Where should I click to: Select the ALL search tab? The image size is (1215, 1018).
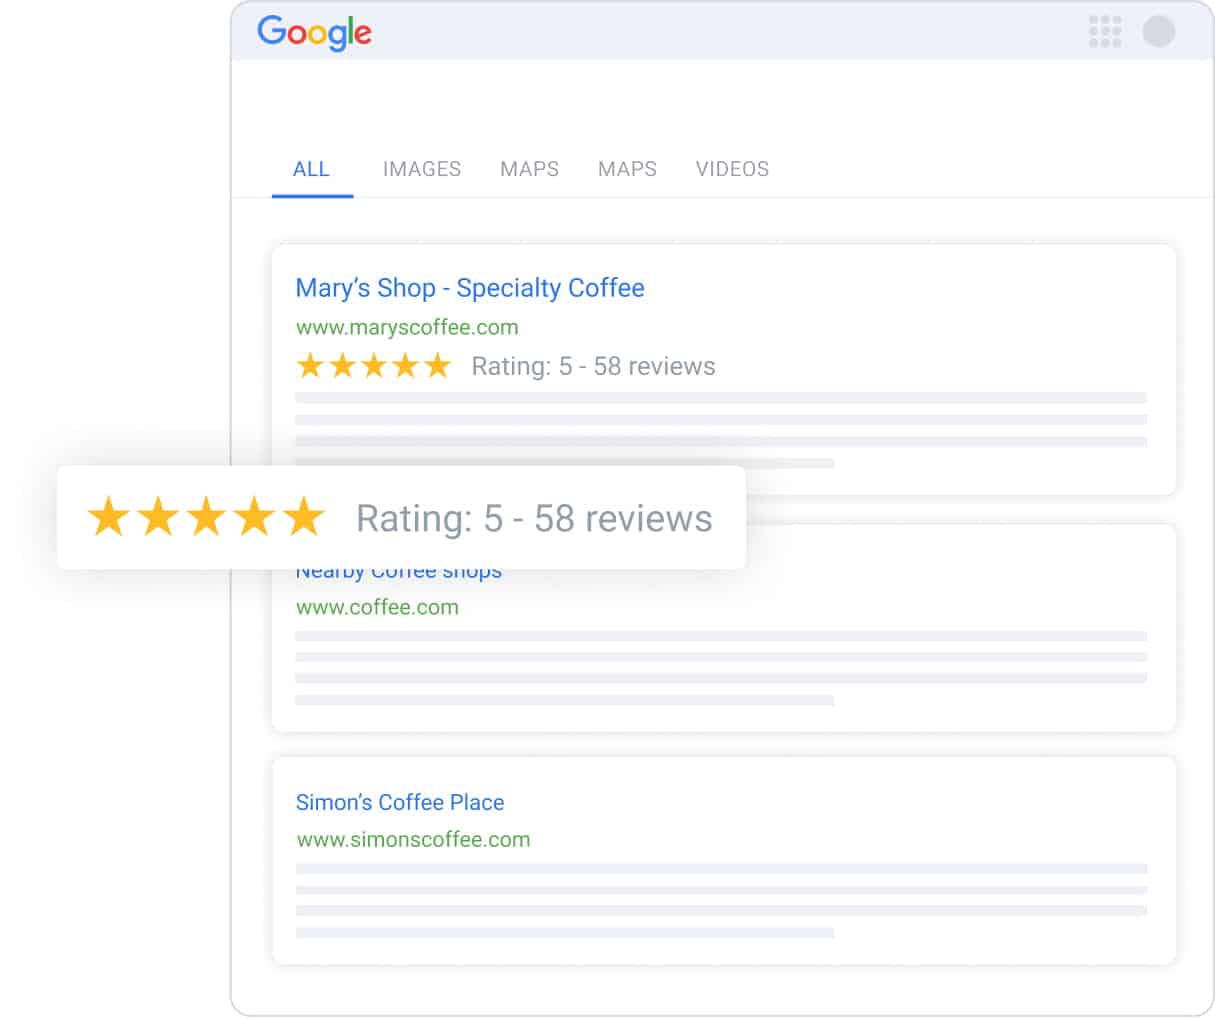(x=311, y=169)
